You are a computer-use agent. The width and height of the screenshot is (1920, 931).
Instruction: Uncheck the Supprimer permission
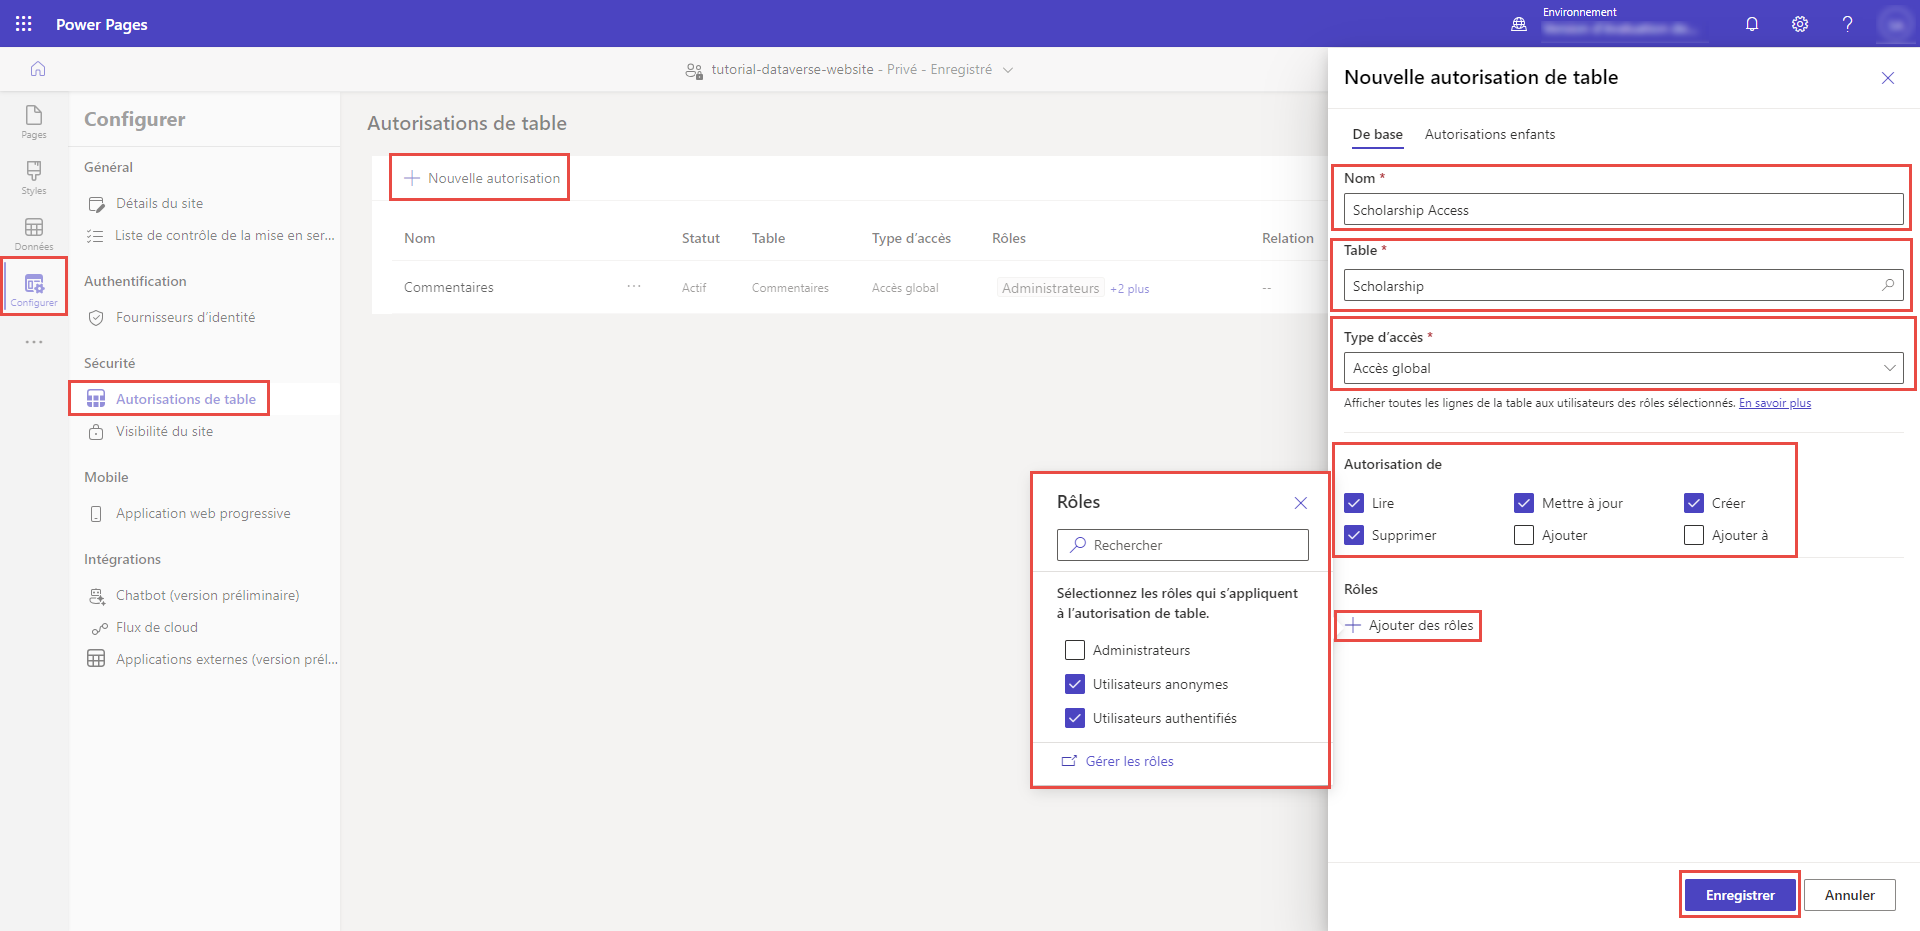(x=1354, y=535)
